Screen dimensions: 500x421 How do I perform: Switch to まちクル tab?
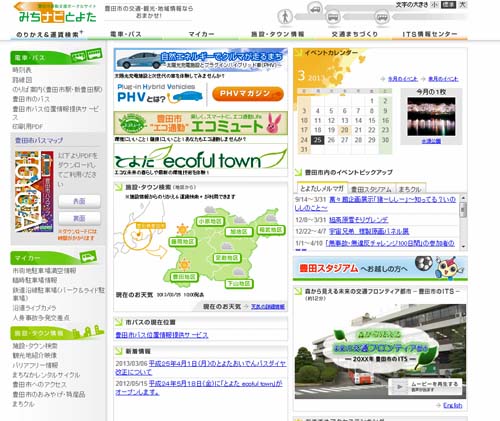tap(410, 189)
